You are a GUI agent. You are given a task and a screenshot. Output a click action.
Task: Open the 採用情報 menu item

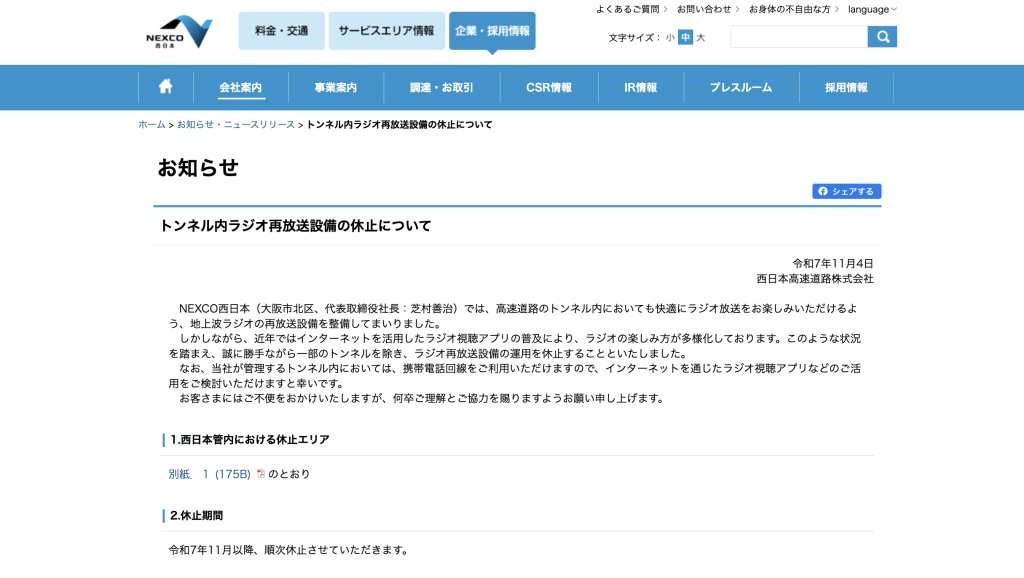(846, 88)
